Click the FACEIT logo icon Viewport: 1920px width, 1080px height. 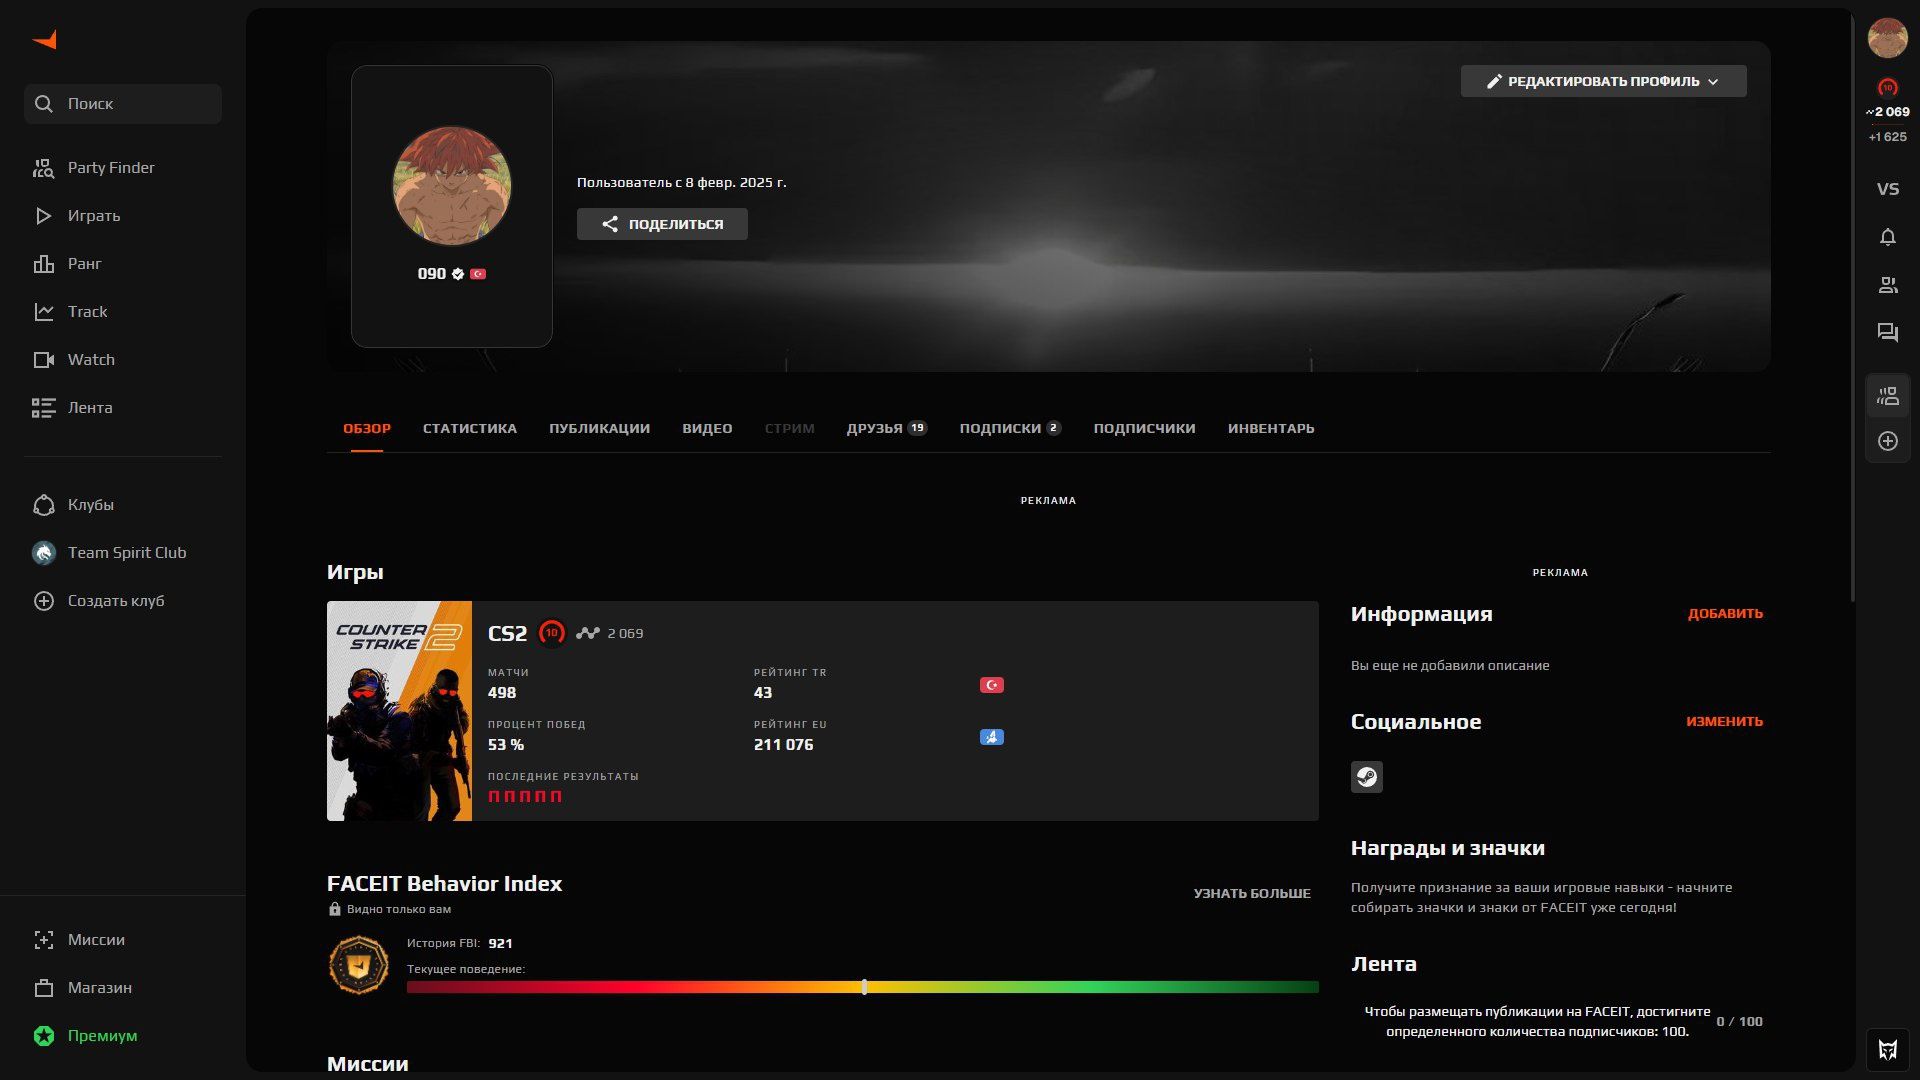(45, 39)
